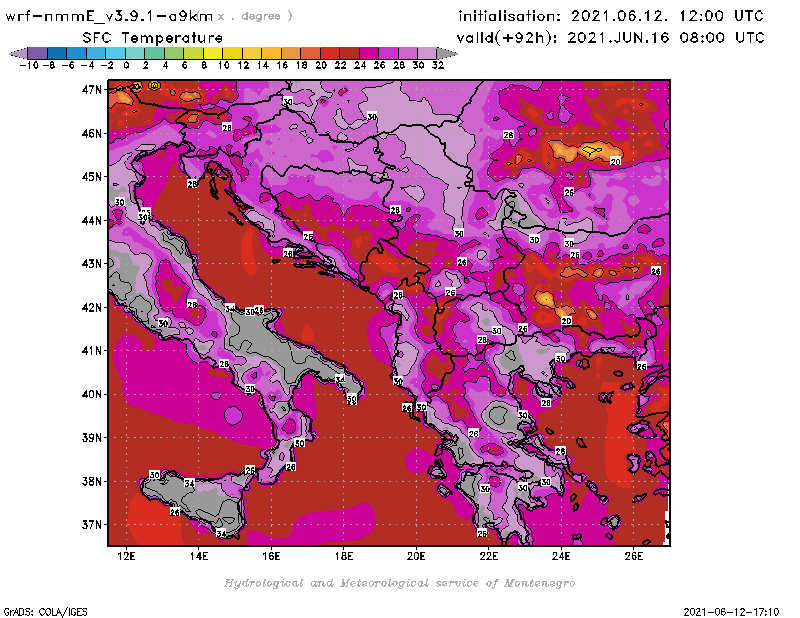Click the '43N' latitude label
The width and height of the screenshot is (800, 618).
click(92, 264)
